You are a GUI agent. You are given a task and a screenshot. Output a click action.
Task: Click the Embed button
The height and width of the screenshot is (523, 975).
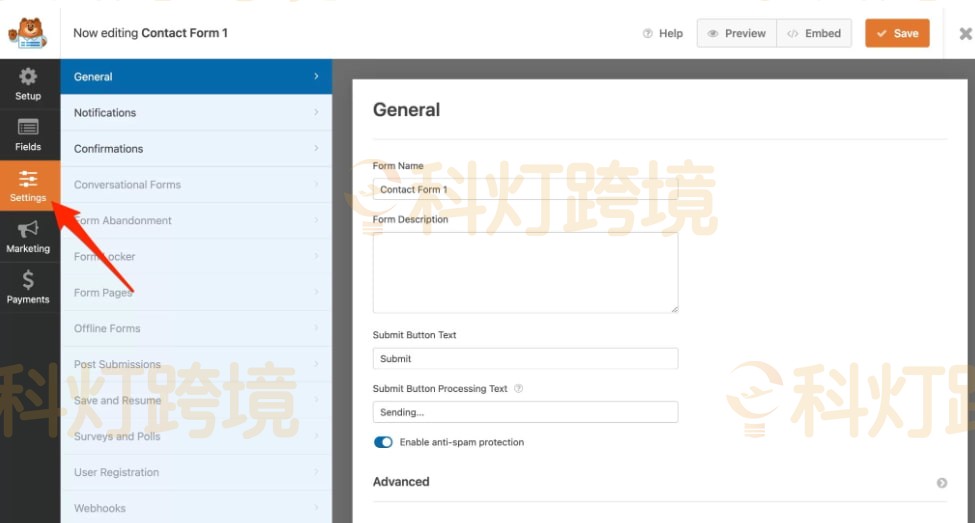pyautogui.click(x=814, y=33)
